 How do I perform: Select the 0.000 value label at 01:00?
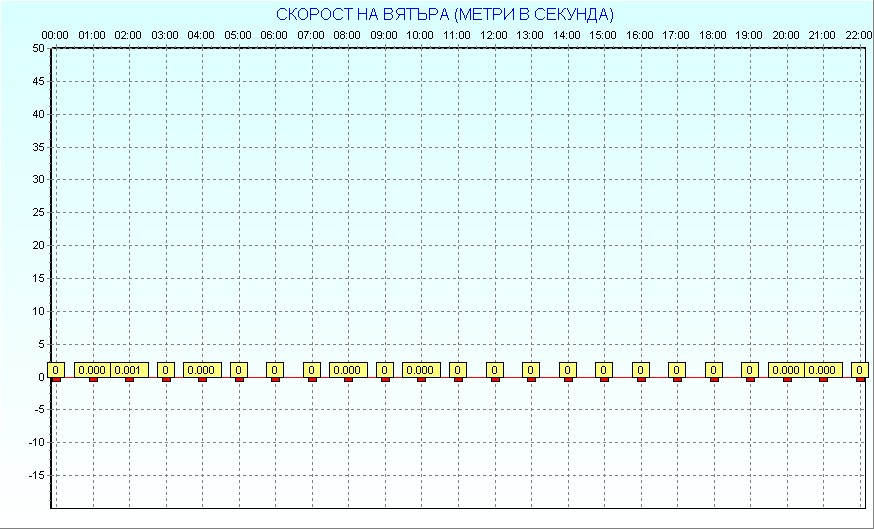click(92, 370)
